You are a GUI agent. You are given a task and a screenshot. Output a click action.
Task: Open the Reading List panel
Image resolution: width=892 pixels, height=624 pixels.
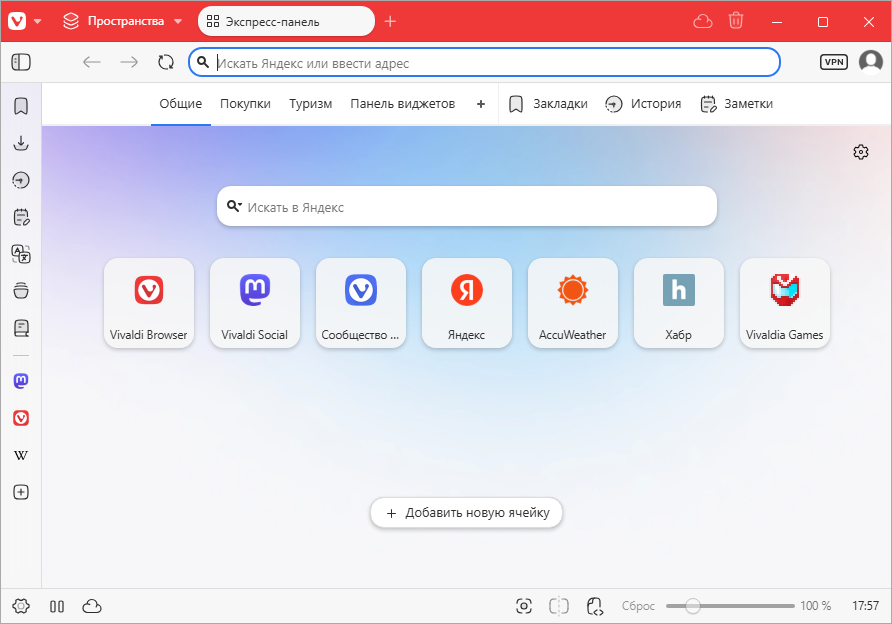20,327
